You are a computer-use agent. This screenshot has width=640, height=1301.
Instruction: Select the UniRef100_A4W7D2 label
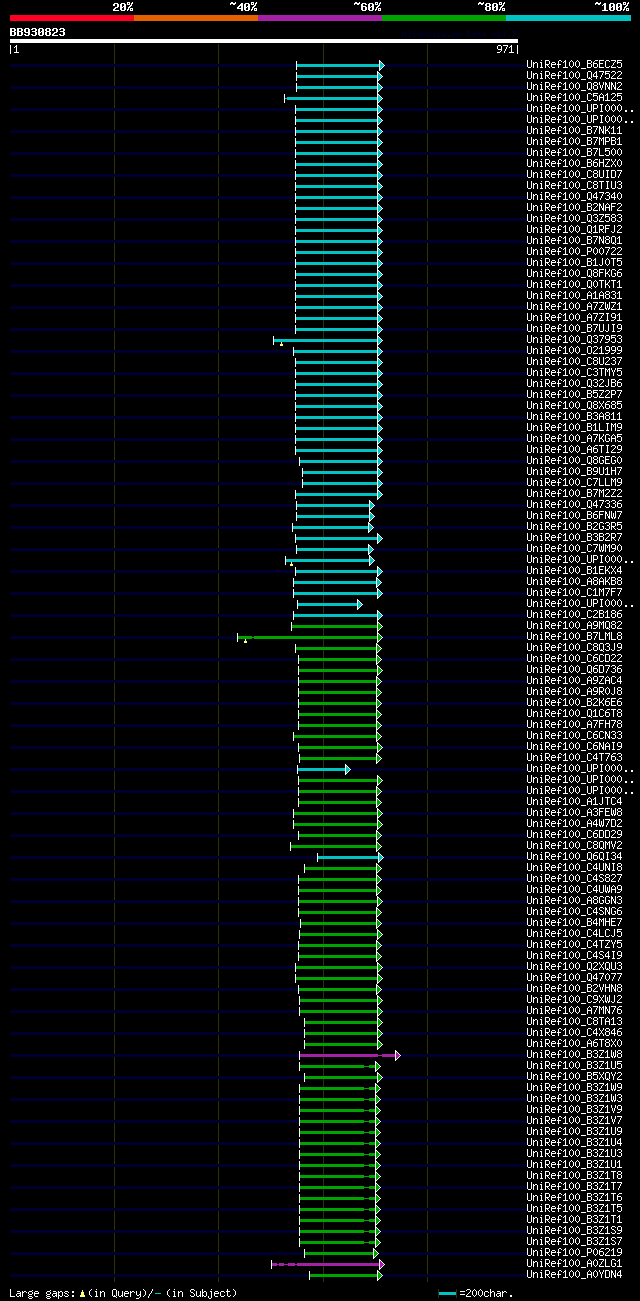574,824
